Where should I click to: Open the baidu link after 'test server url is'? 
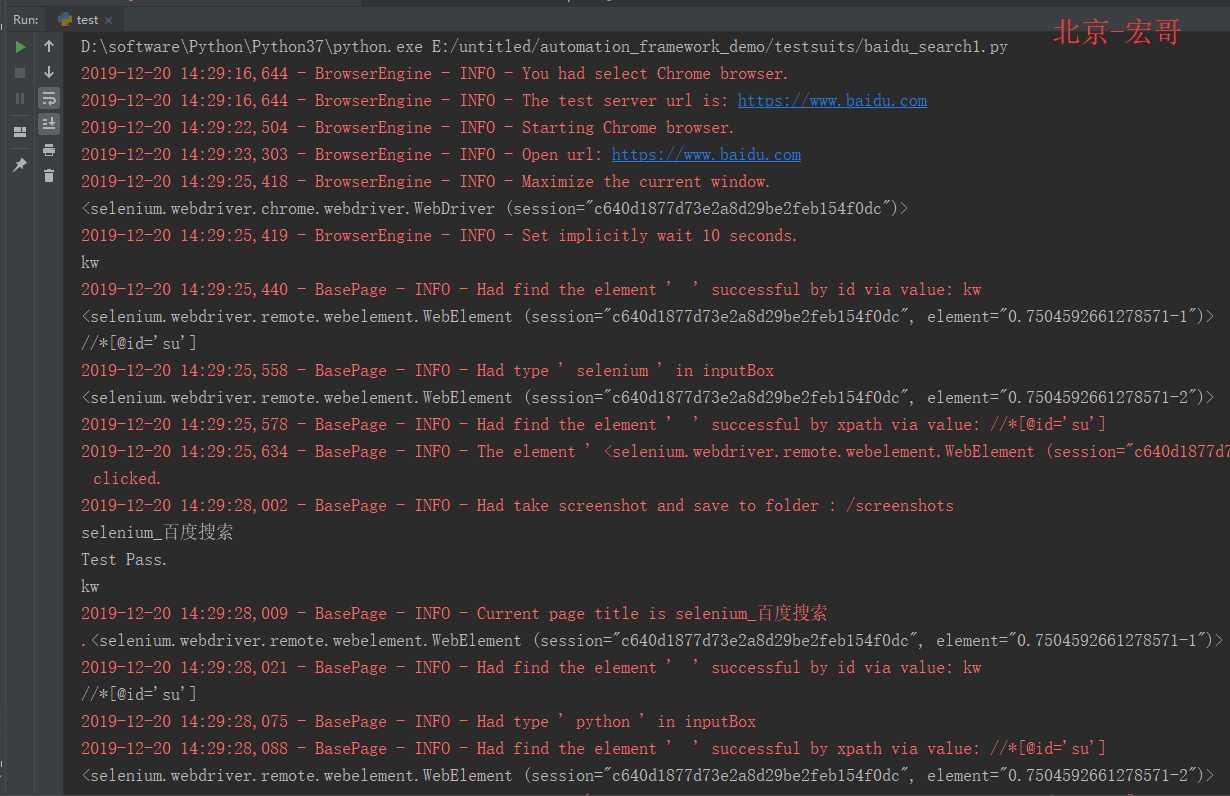tap(832, 101)
